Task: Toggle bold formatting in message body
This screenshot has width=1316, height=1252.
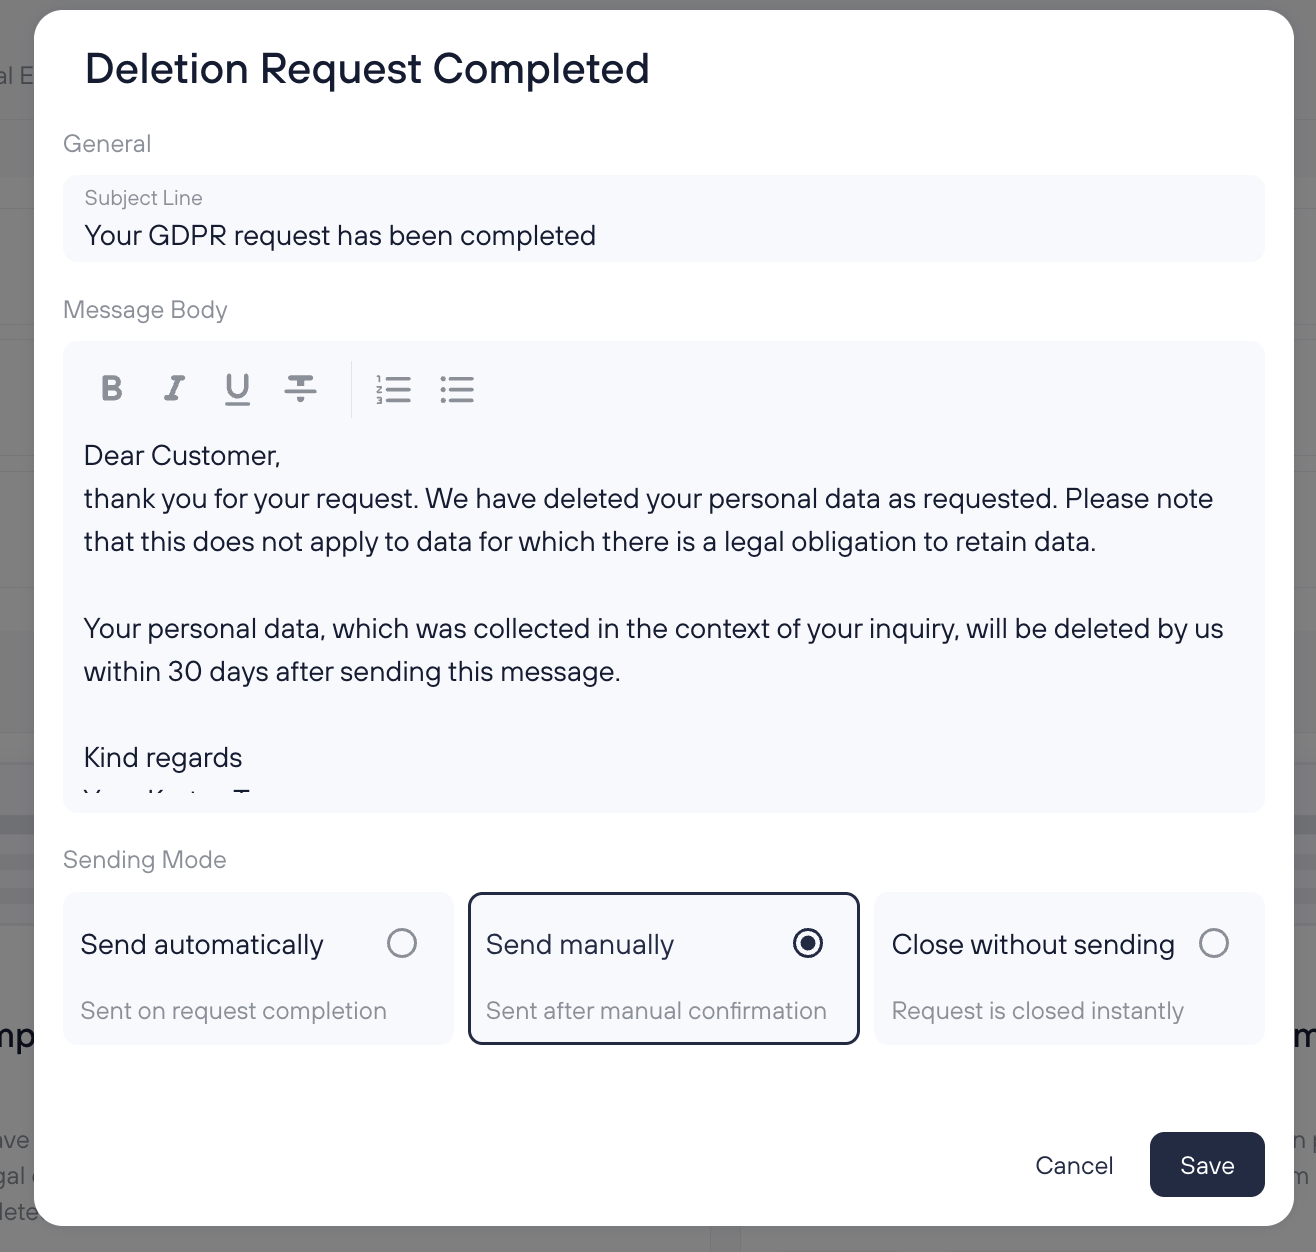Action: coord(112,388)
